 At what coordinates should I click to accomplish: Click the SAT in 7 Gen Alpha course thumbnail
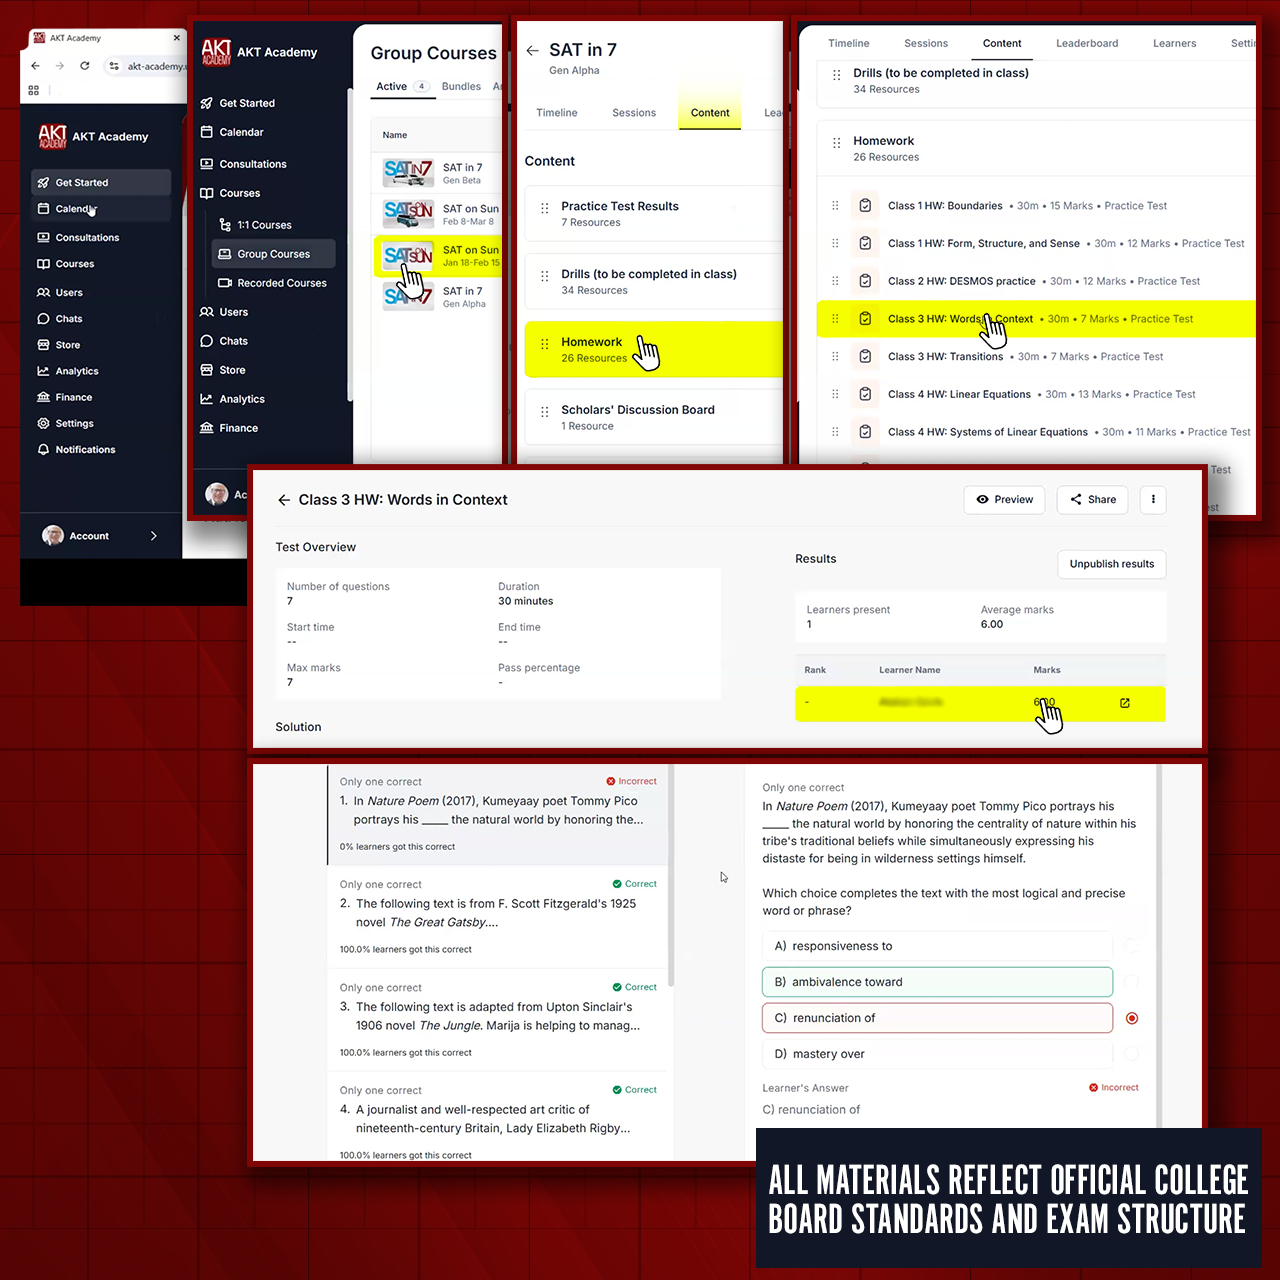(x=408, y=297)
